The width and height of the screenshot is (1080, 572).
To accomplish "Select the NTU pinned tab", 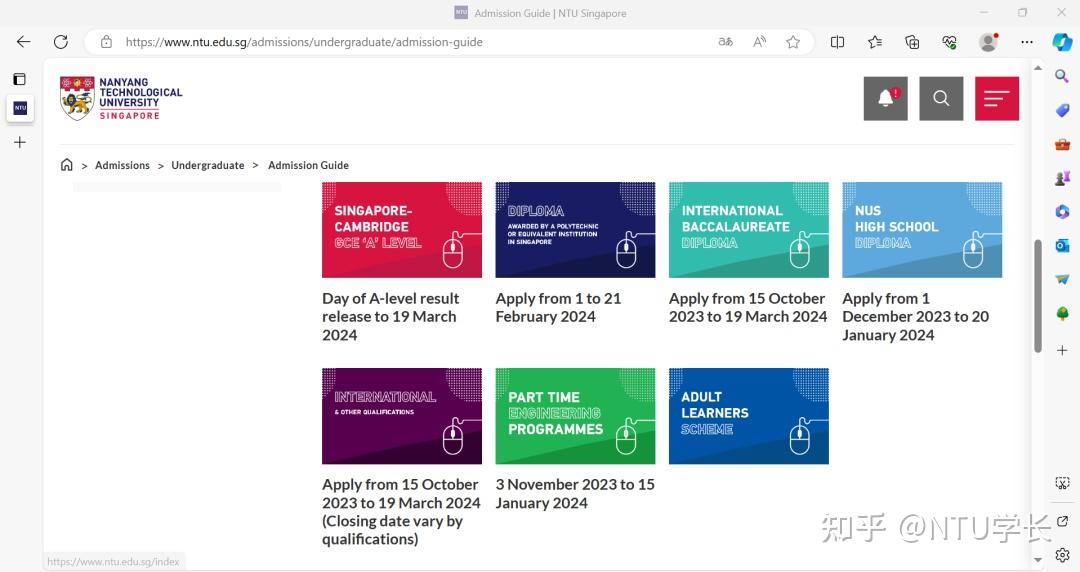I will (x=20, y=108).
